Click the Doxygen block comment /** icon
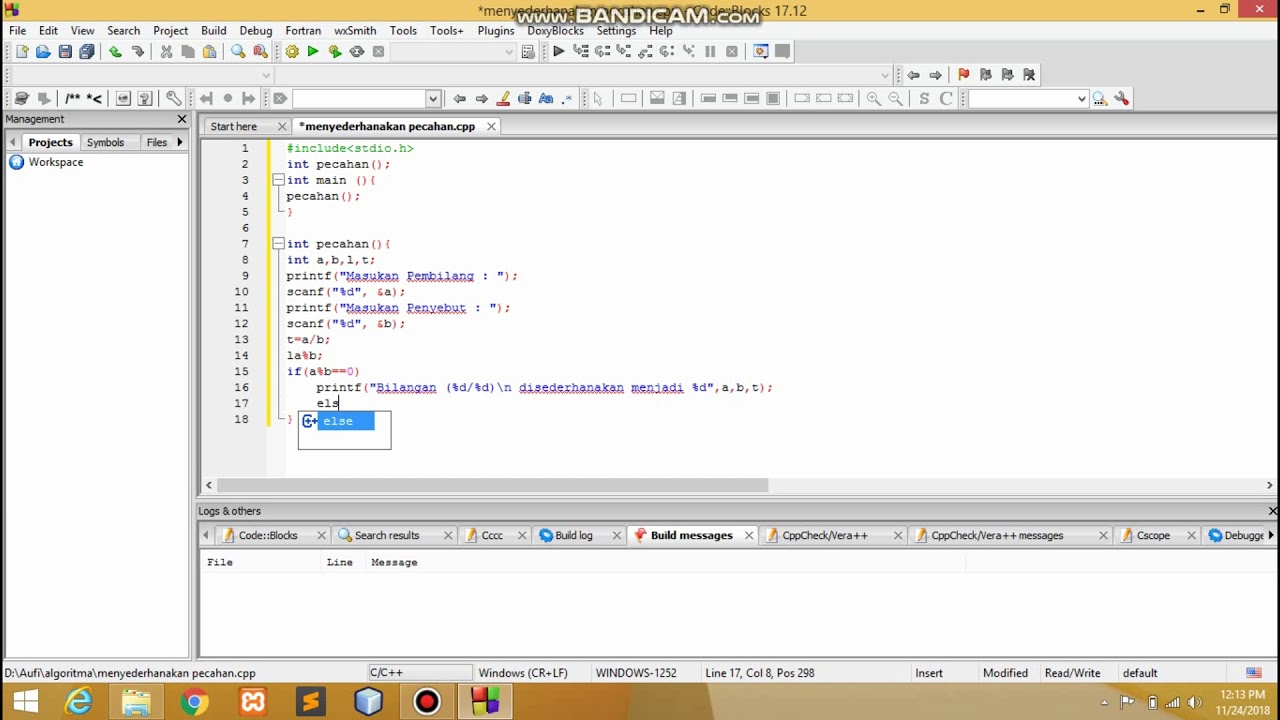The width and height of the screenshot is (1280, 720). 72,98
